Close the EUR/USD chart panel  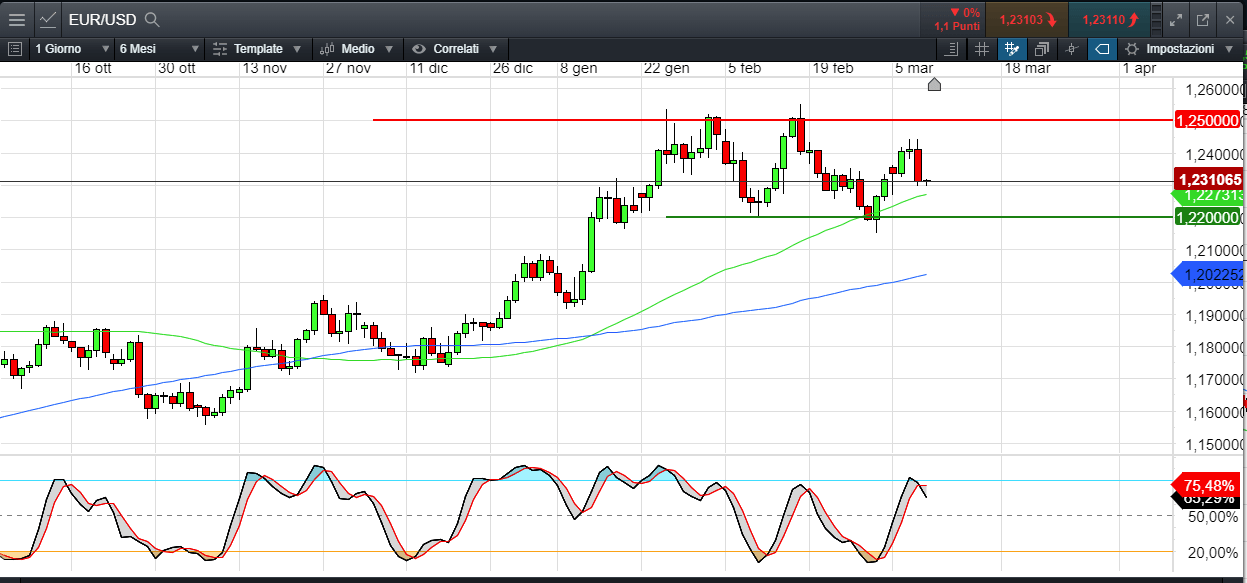tap(1230, 19)
